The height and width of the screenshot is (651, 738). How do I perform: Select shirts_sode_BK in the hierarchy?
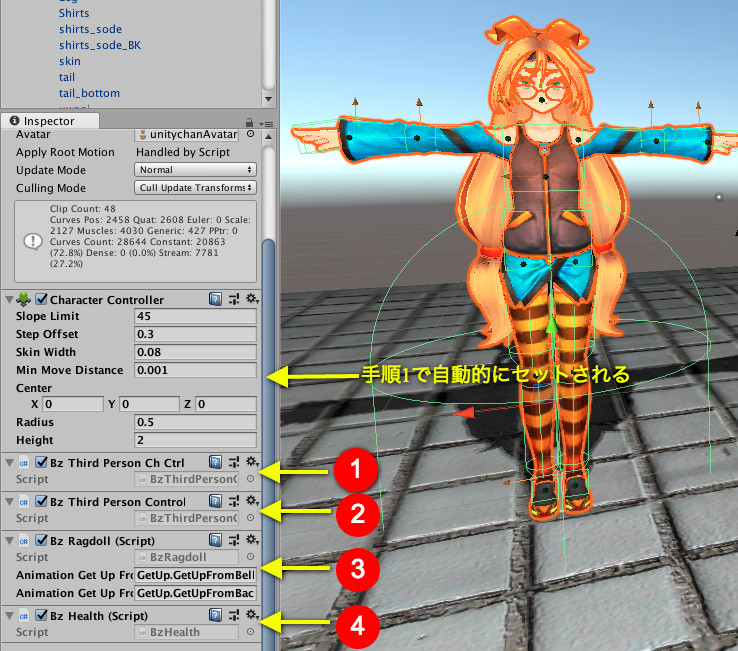click(x=100, y=45)
